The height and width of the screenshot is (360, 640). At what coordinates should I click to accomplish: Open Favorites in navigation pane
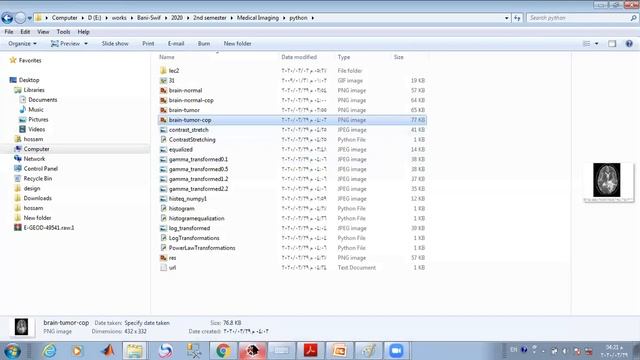point(30,60)
